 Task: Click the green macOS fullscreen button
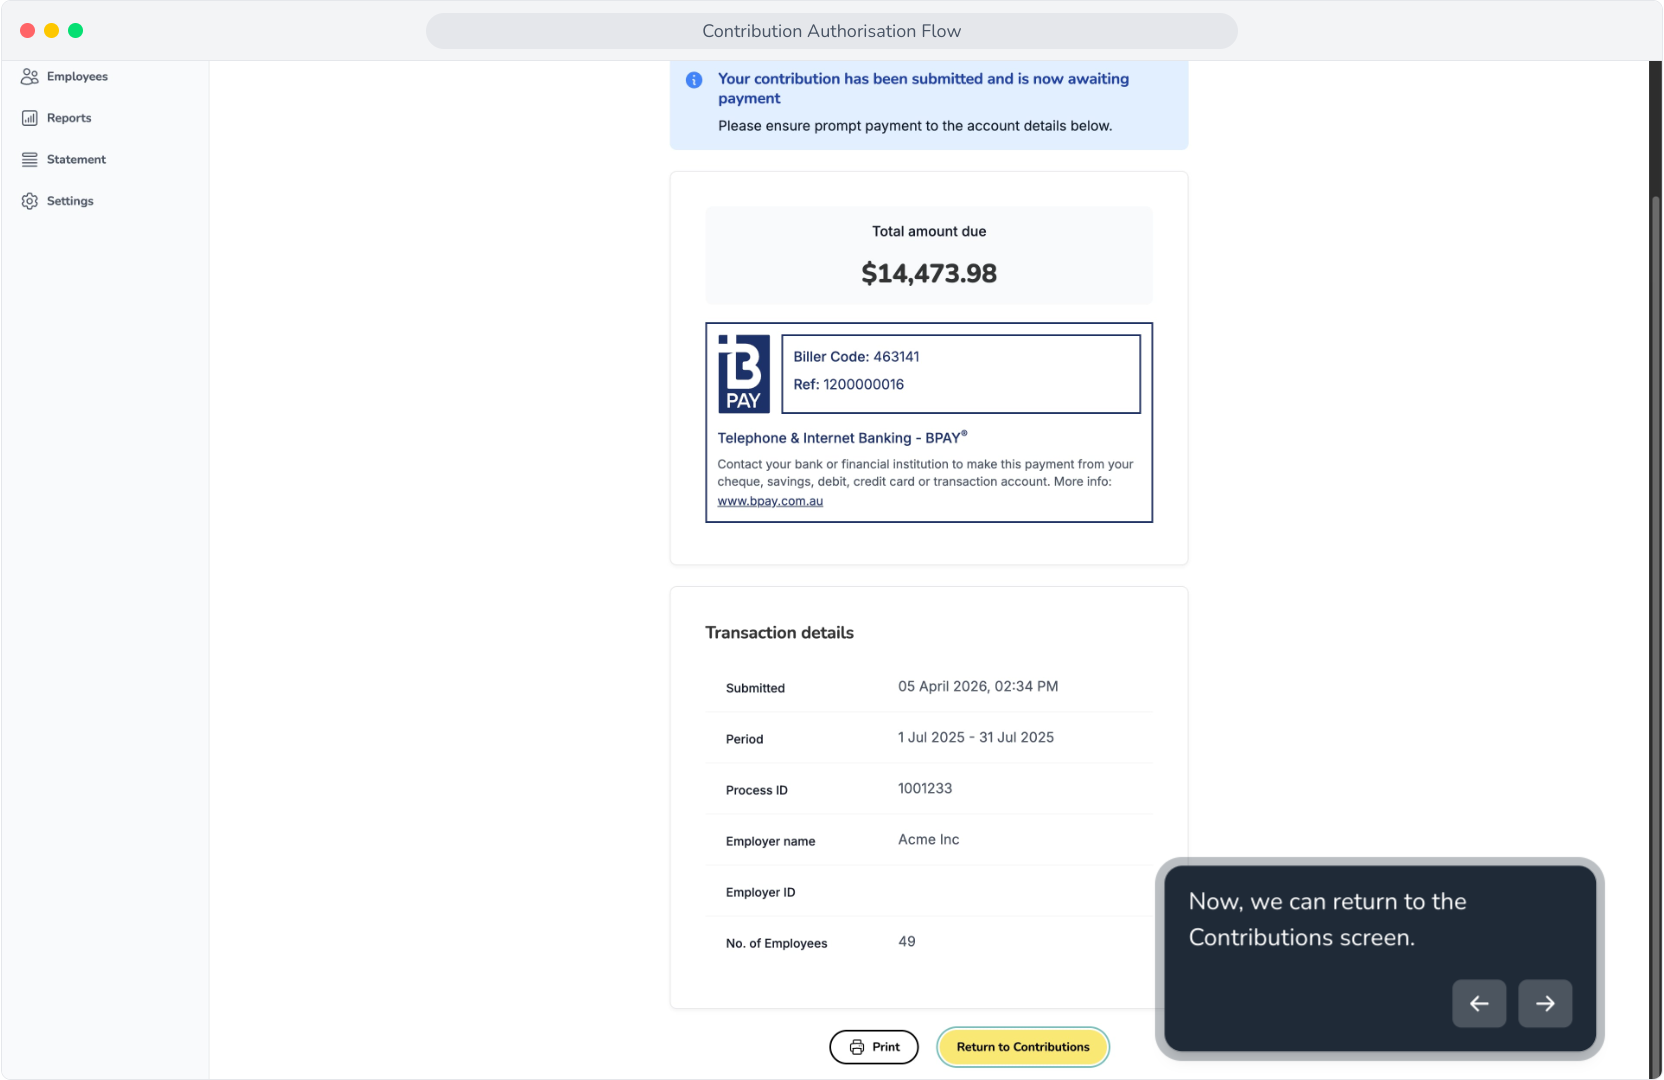coord(75,31)
